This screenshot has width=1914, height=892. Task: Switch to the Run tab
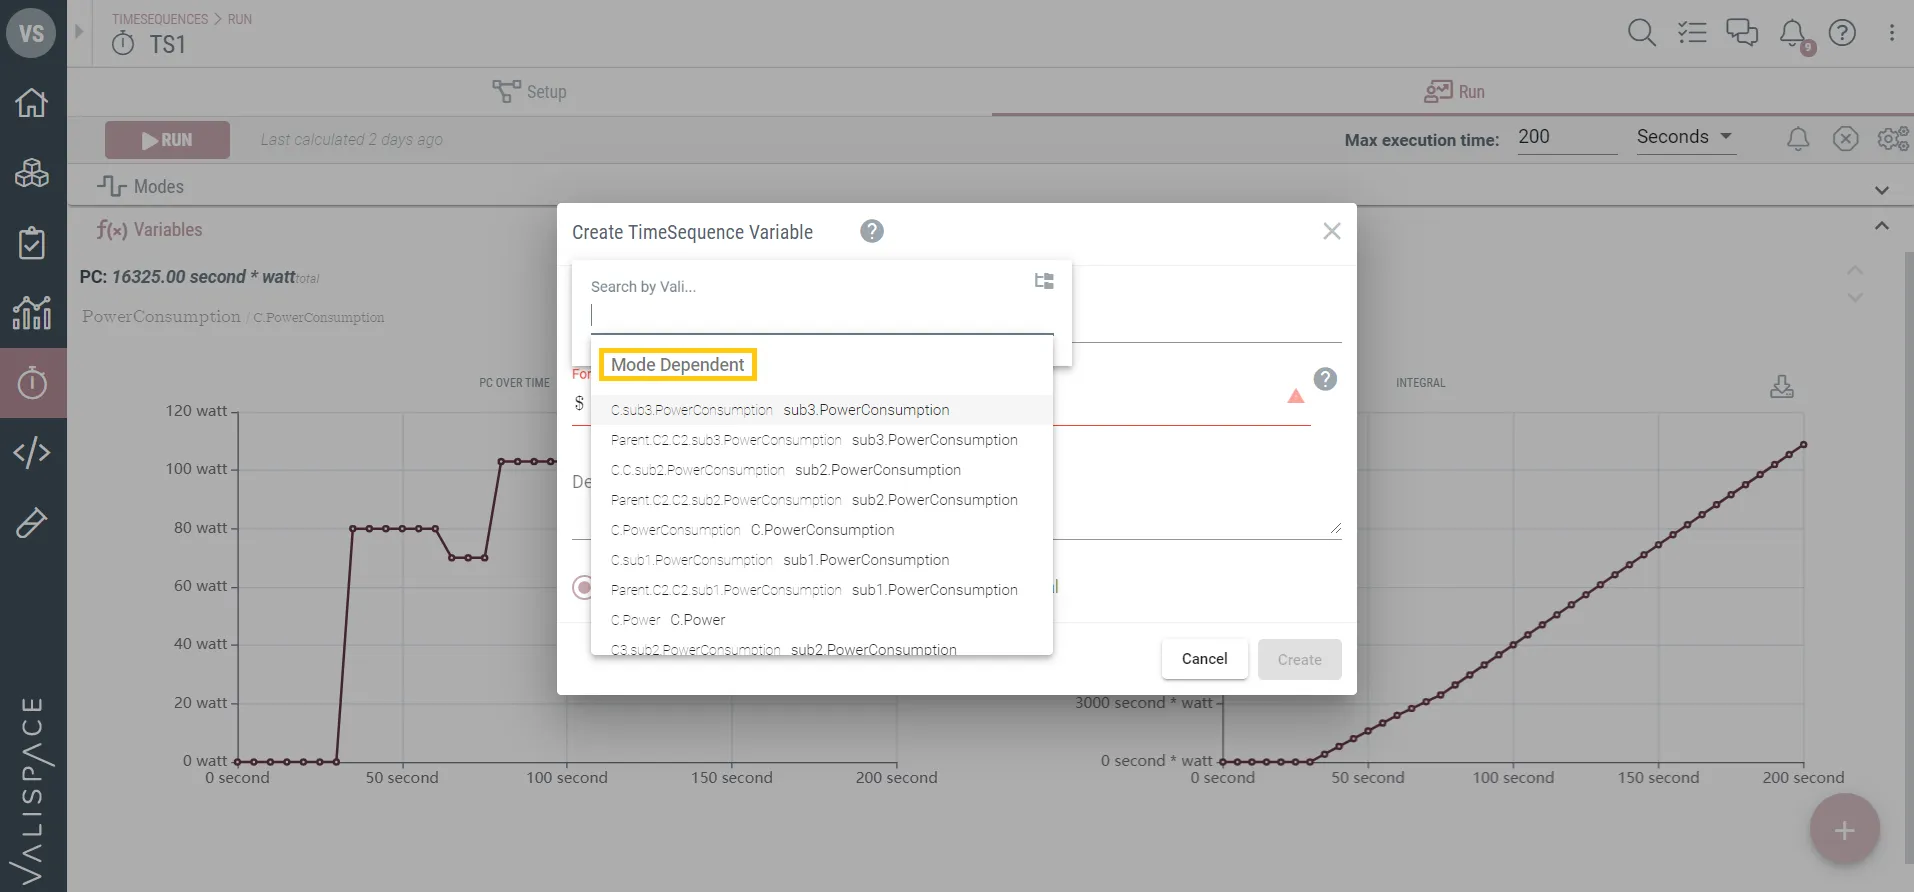tap(1455, 92)
